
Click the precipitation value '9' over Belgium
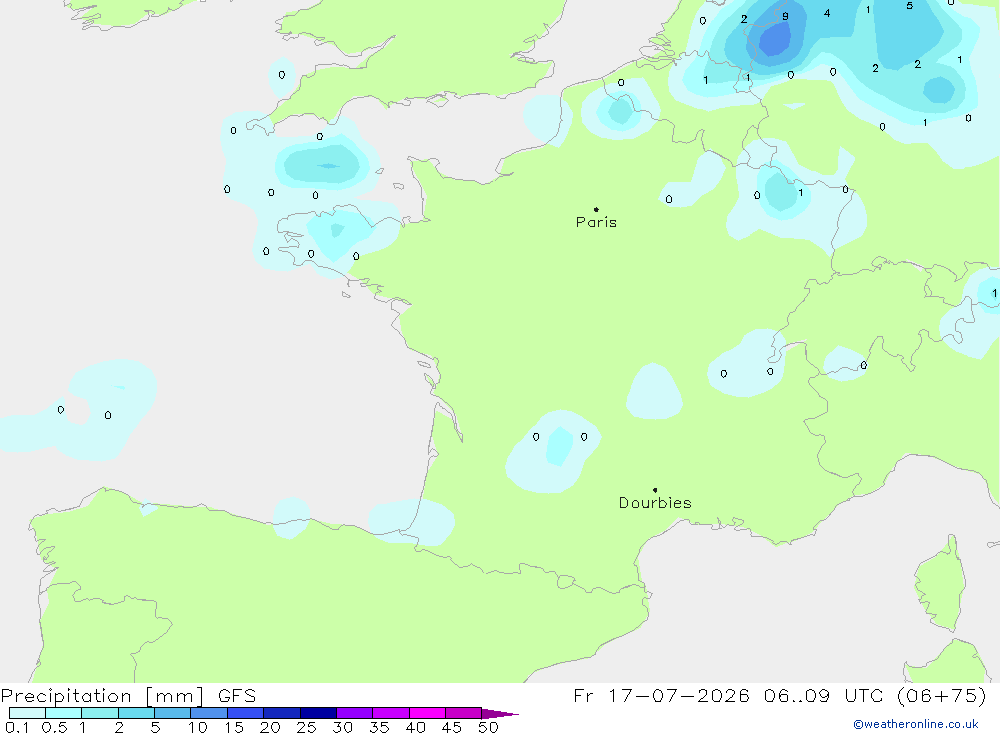point(785,17)
